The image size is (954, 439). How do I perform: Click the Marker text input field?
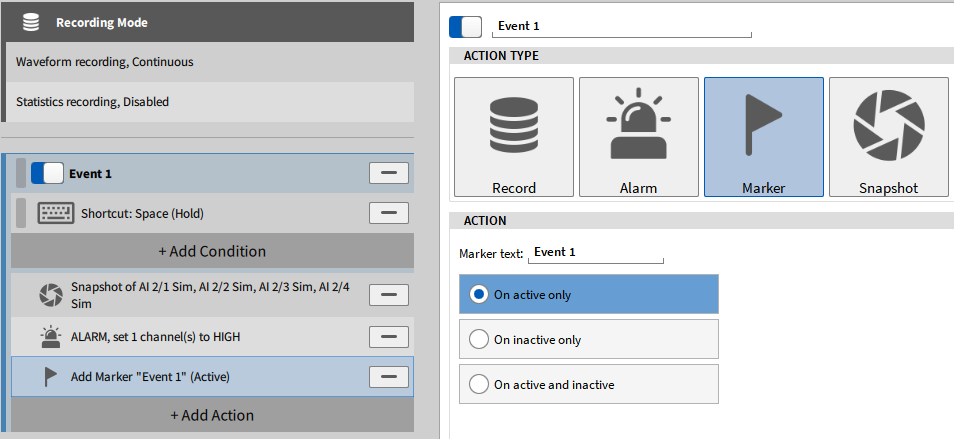596,254
